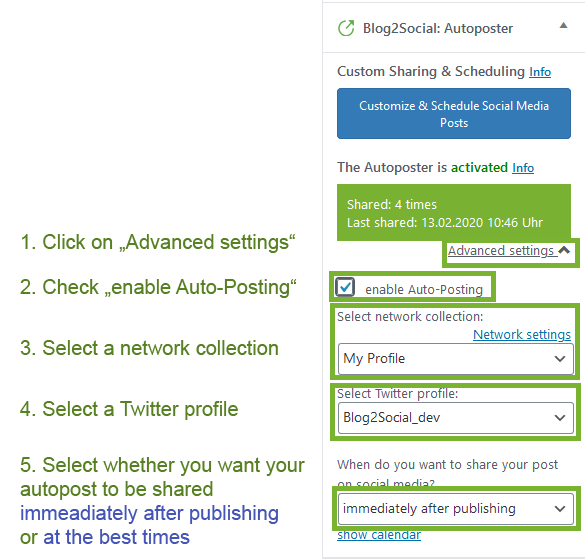Screen dimensions: 585x559
Task: Uncheck the enable Auto-Posting checkbox
Action: [345, 287]
